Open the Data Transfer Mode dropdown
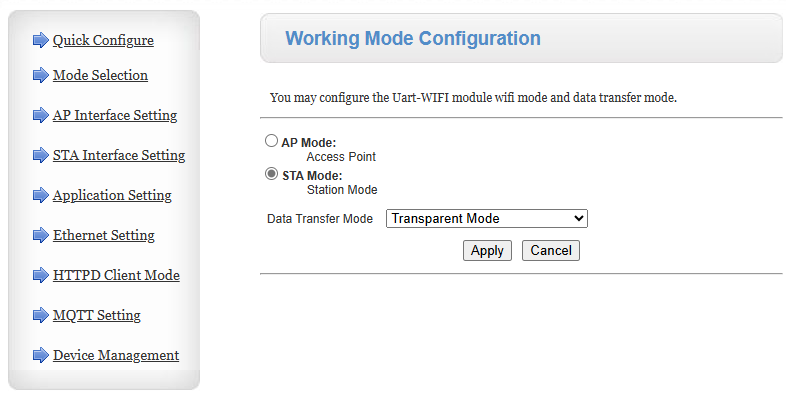 [x=487, y=219]
